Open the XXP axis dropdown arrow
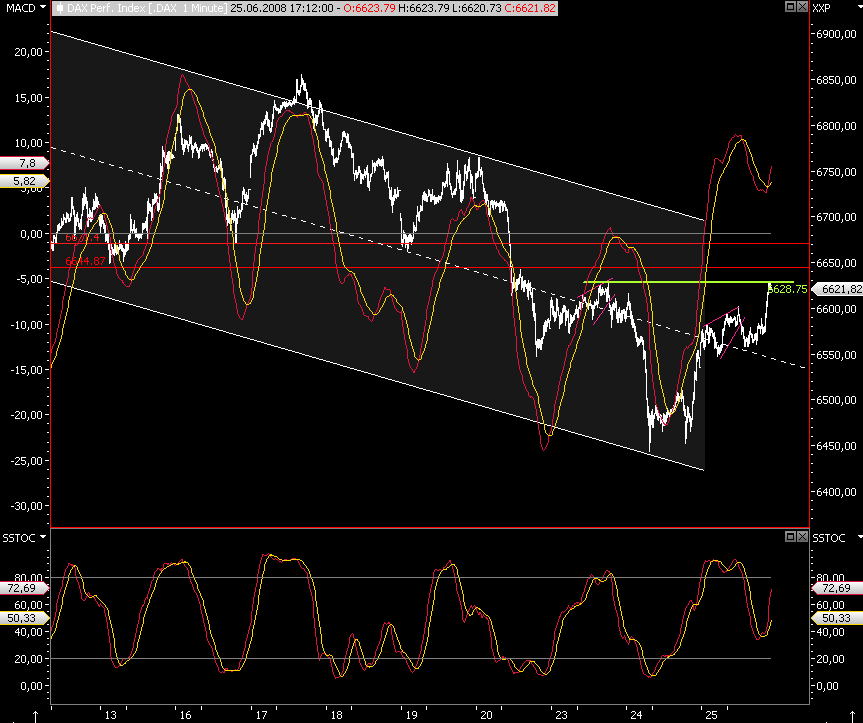This screenshot has height=723, width=863. pyautogui.click(x=860, y=8)
